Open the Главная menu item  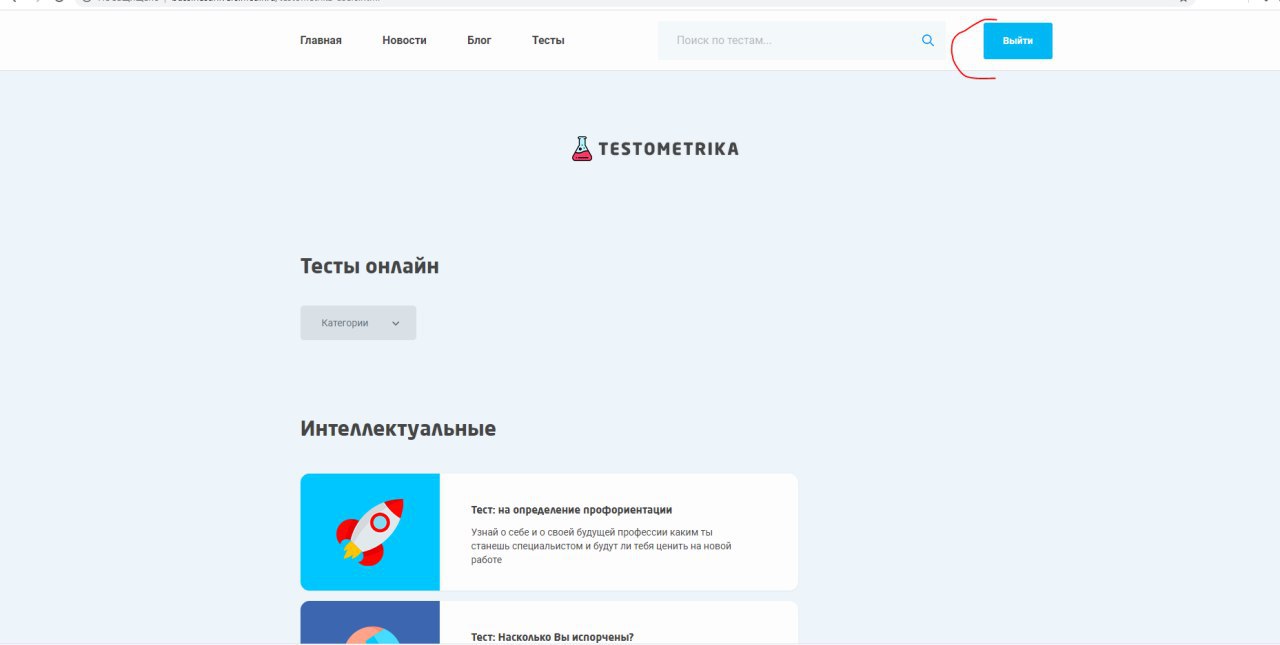321,41
